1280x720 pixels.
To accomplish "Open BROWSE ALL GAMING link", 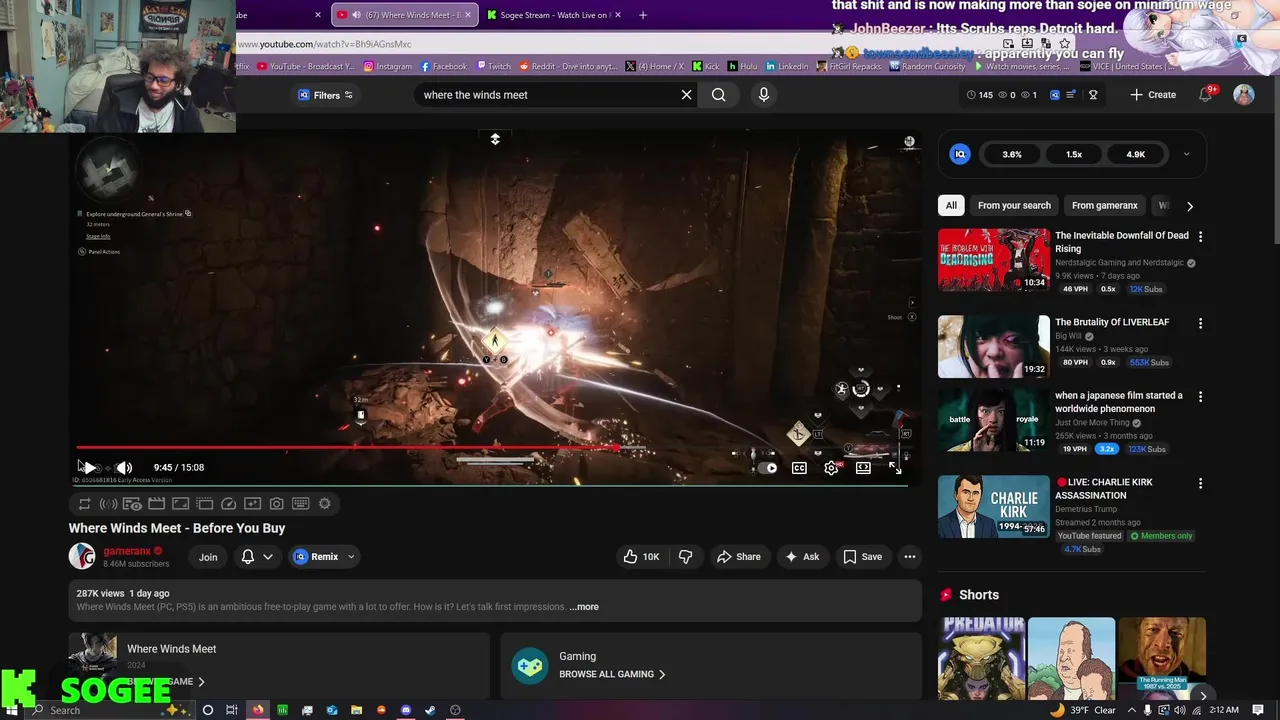I will coord(613,674).
